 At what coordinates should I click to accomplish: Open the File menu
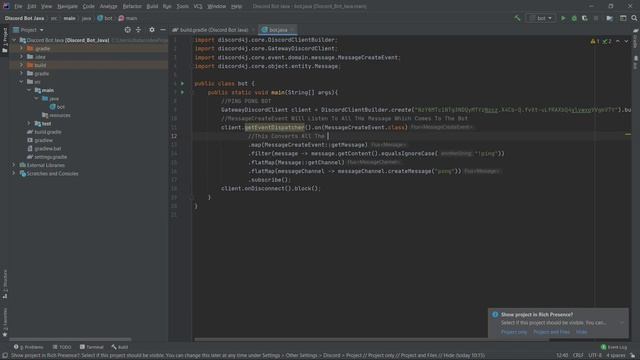18,6
